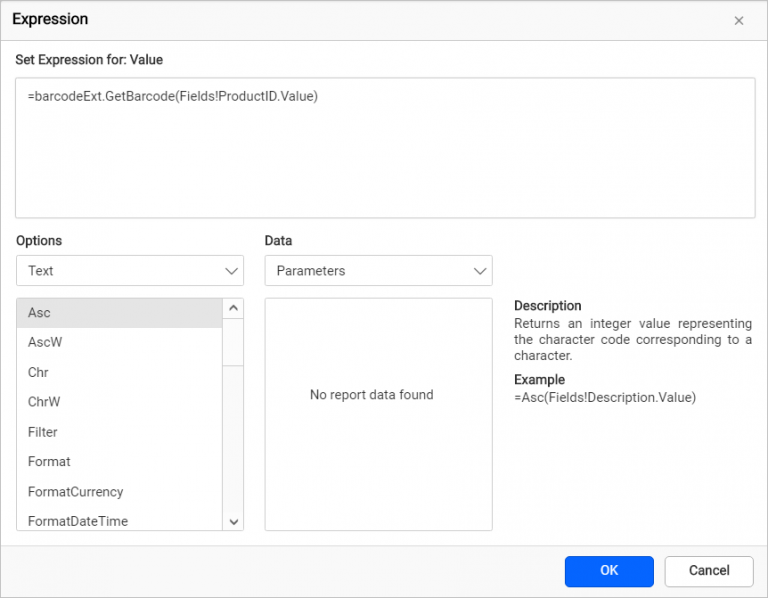This screenshot has width=768, height=598.
Task: Select the Chr function
Action: coord(120,372)
